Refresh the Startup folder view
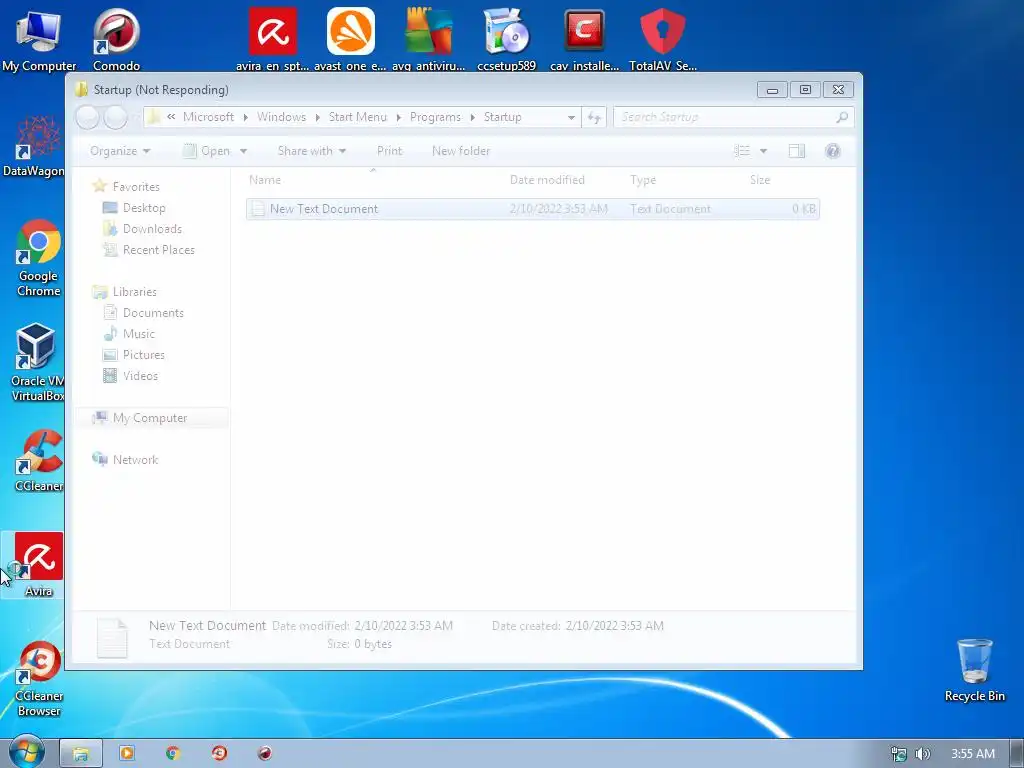 tap(594, 118)
